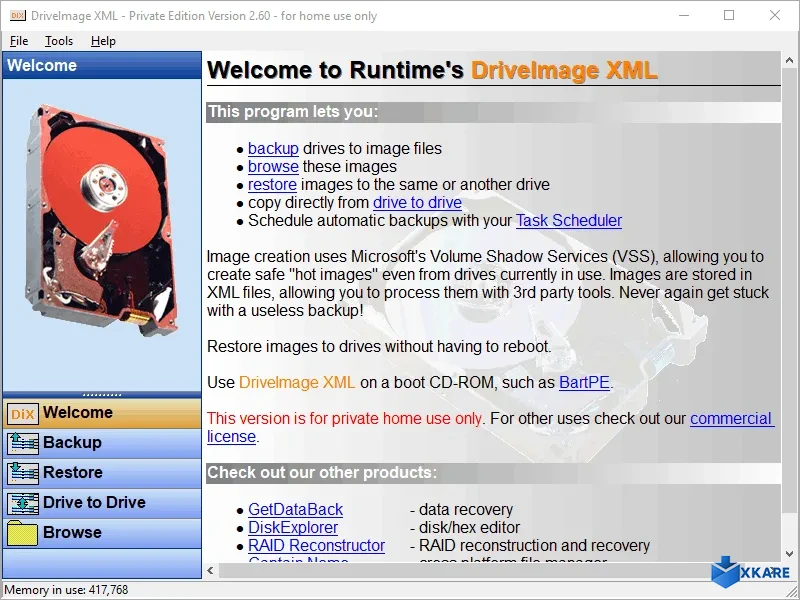Viewport: 800px width, 600px height.
Task: Open the RAID Reconstructor link
Action: 315,546
